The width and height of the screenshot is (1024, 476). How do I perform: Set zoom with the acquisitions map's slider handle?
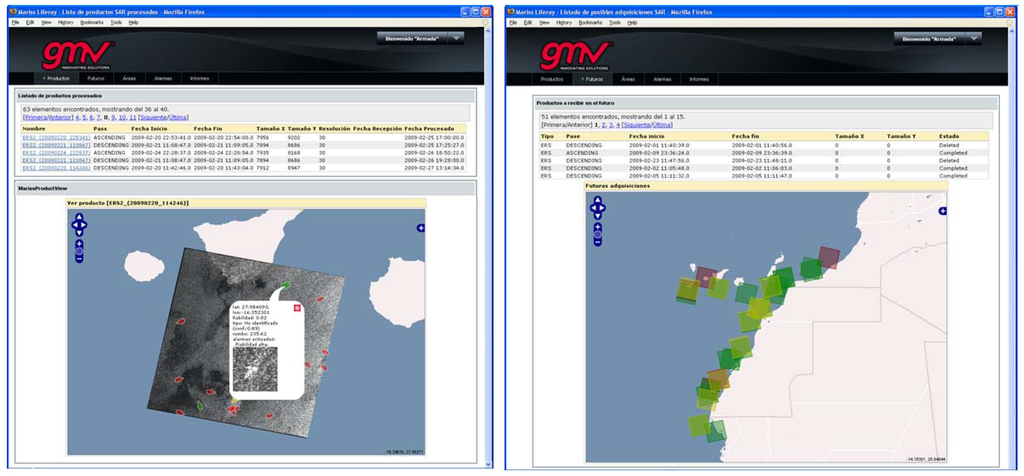(598, 234)
